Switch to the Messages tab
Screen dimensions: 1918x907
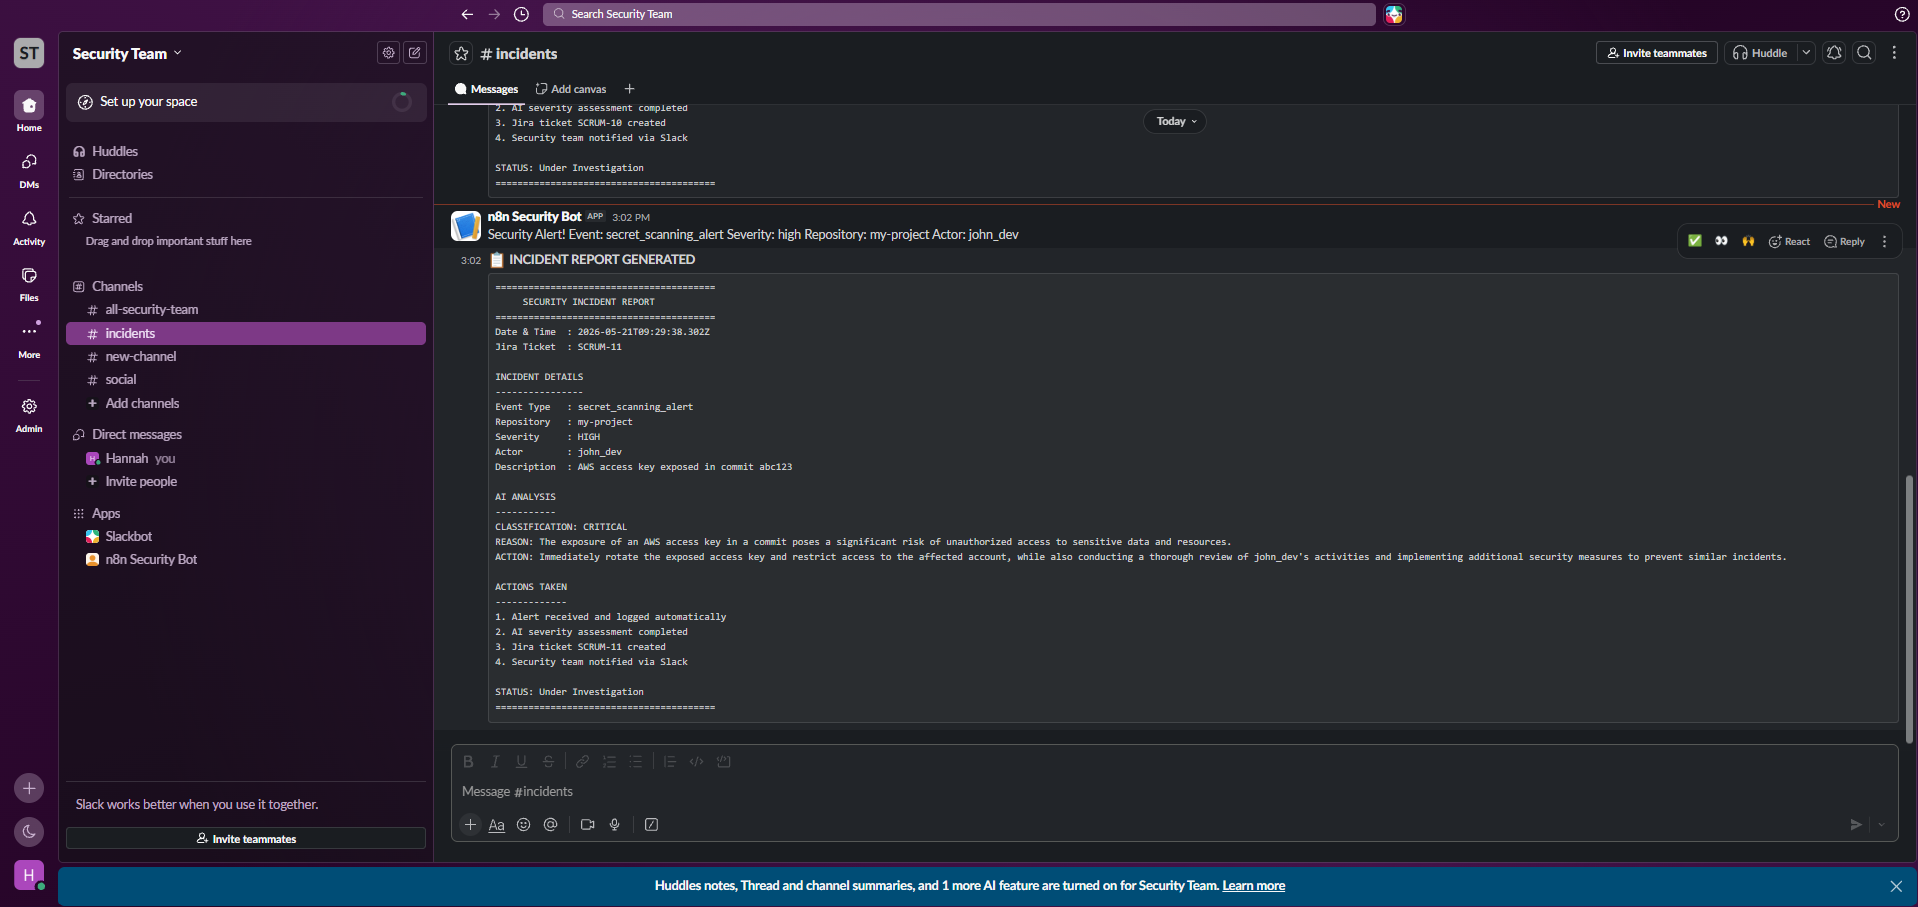tap(486, 89)
